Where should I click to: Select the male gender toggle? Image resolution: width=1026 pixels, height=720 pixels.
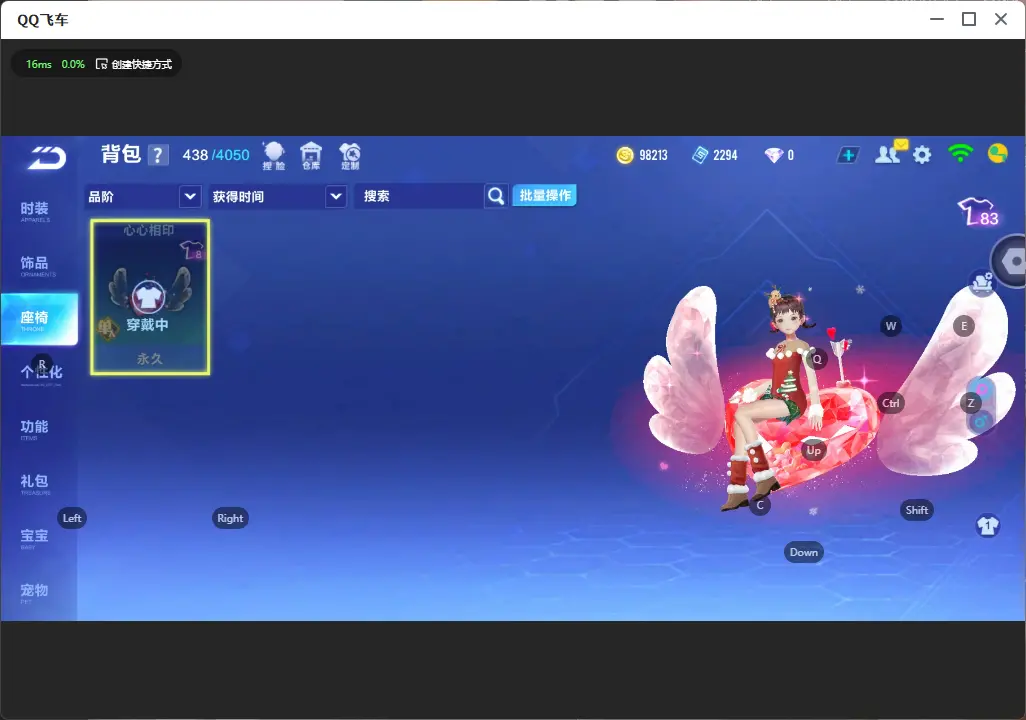981,421
